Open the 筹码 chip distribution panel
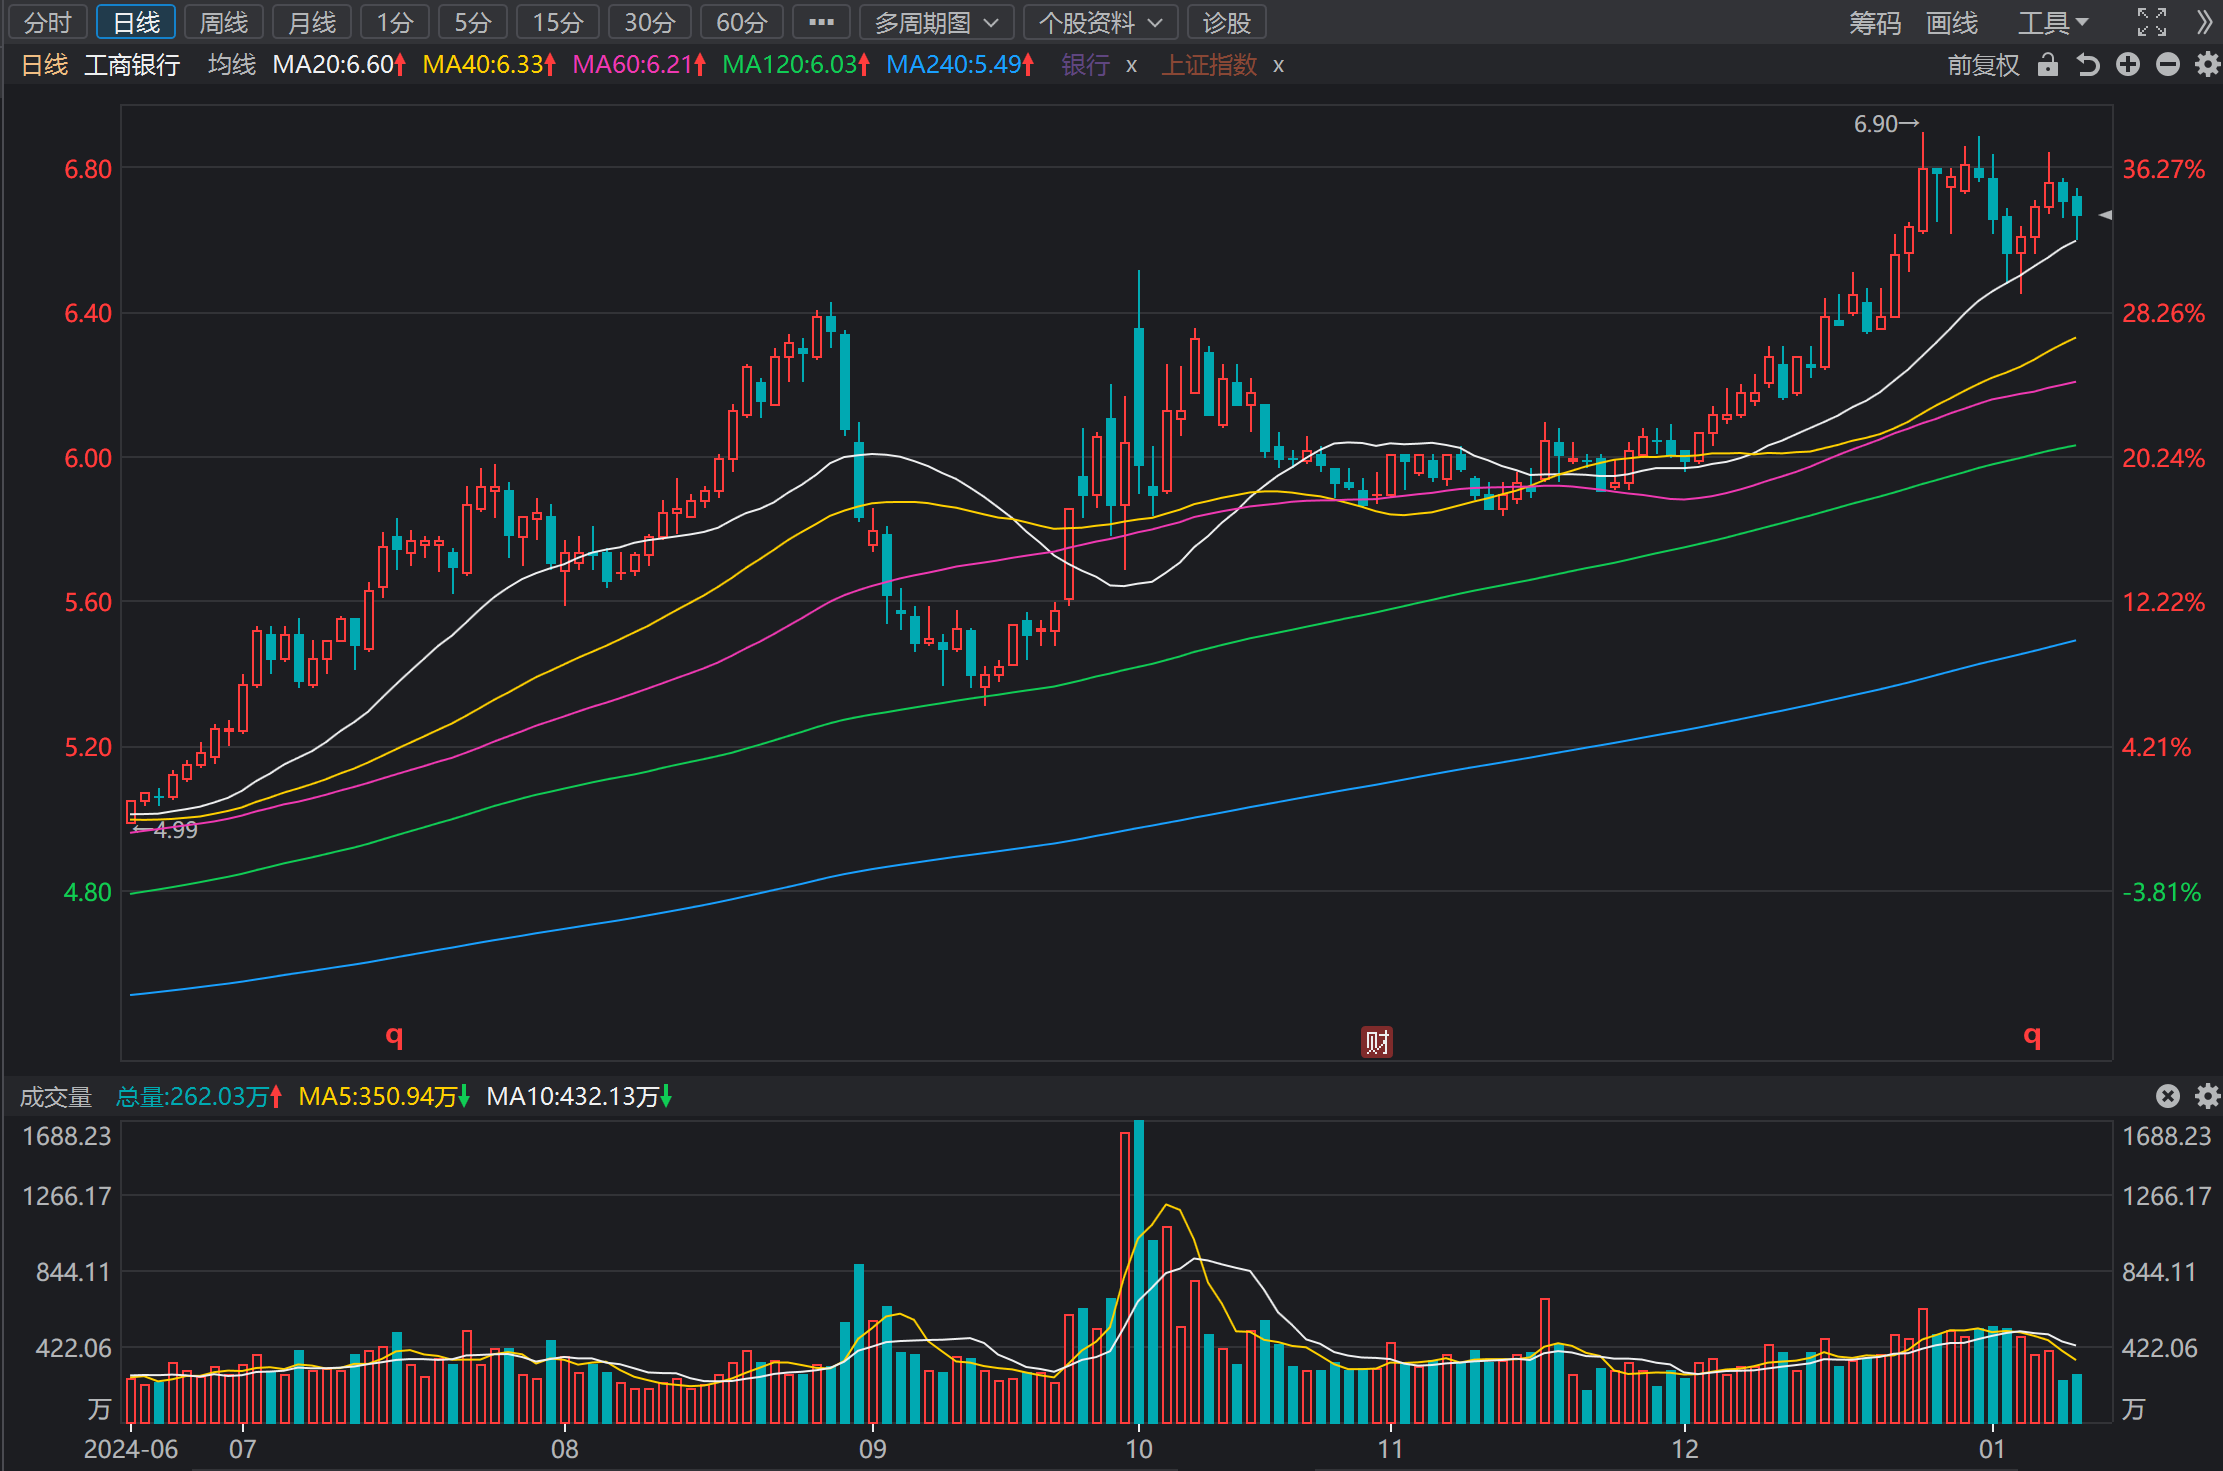The width and height of the screenshot is (2223, 1471). [1875, 22]
